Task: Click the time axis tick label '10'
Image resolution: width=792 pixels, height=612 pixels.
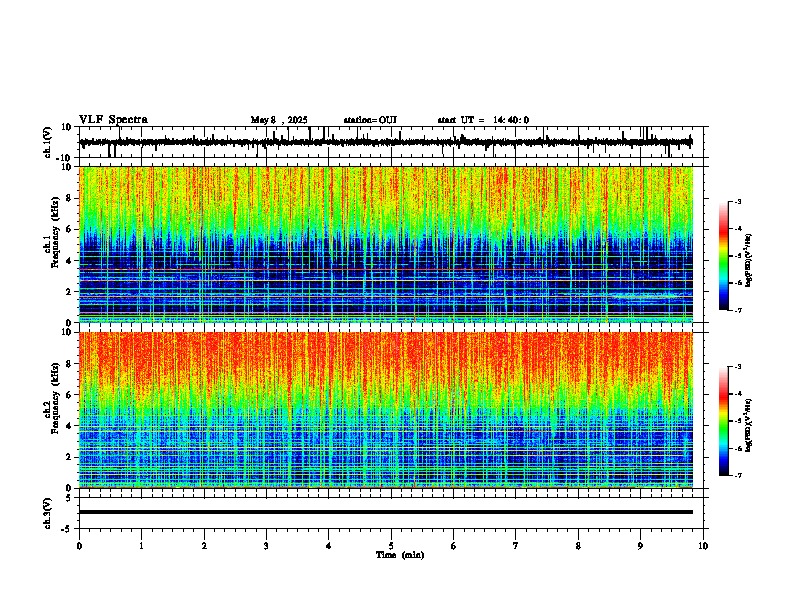Action: point(703,546)
